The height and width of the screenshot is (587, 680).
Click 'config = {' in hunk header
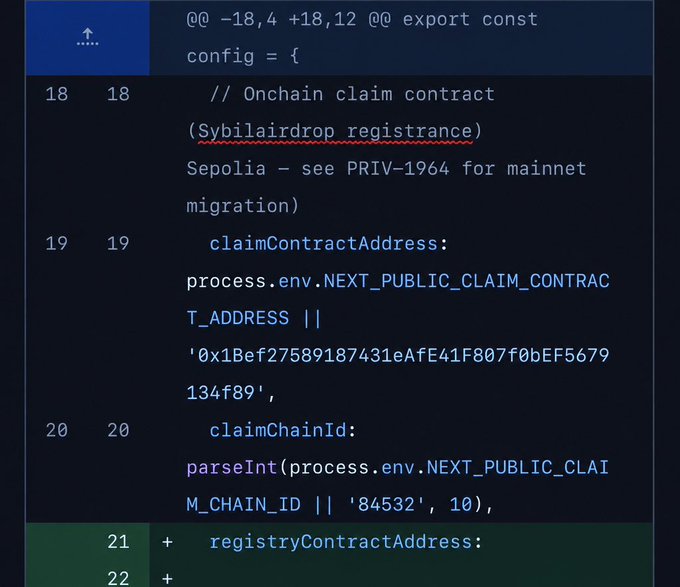point(243,56)
